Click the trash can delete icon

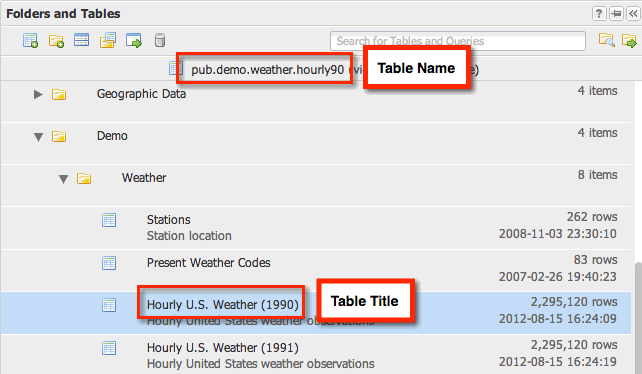pos(160,40)
